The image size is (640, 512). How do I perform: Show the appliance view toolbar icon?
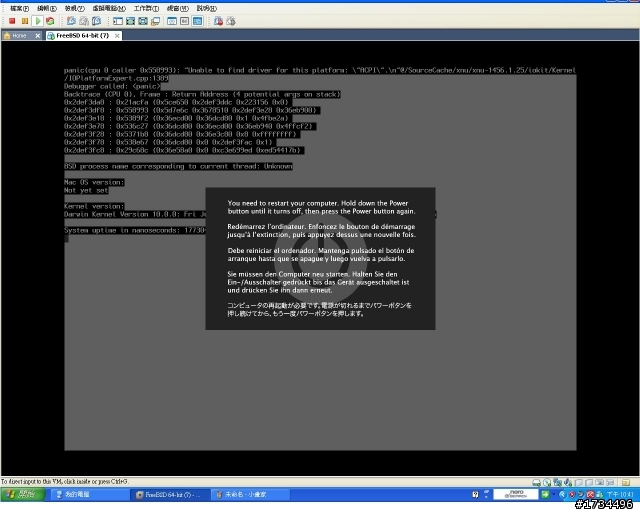(x=184, y=21)
